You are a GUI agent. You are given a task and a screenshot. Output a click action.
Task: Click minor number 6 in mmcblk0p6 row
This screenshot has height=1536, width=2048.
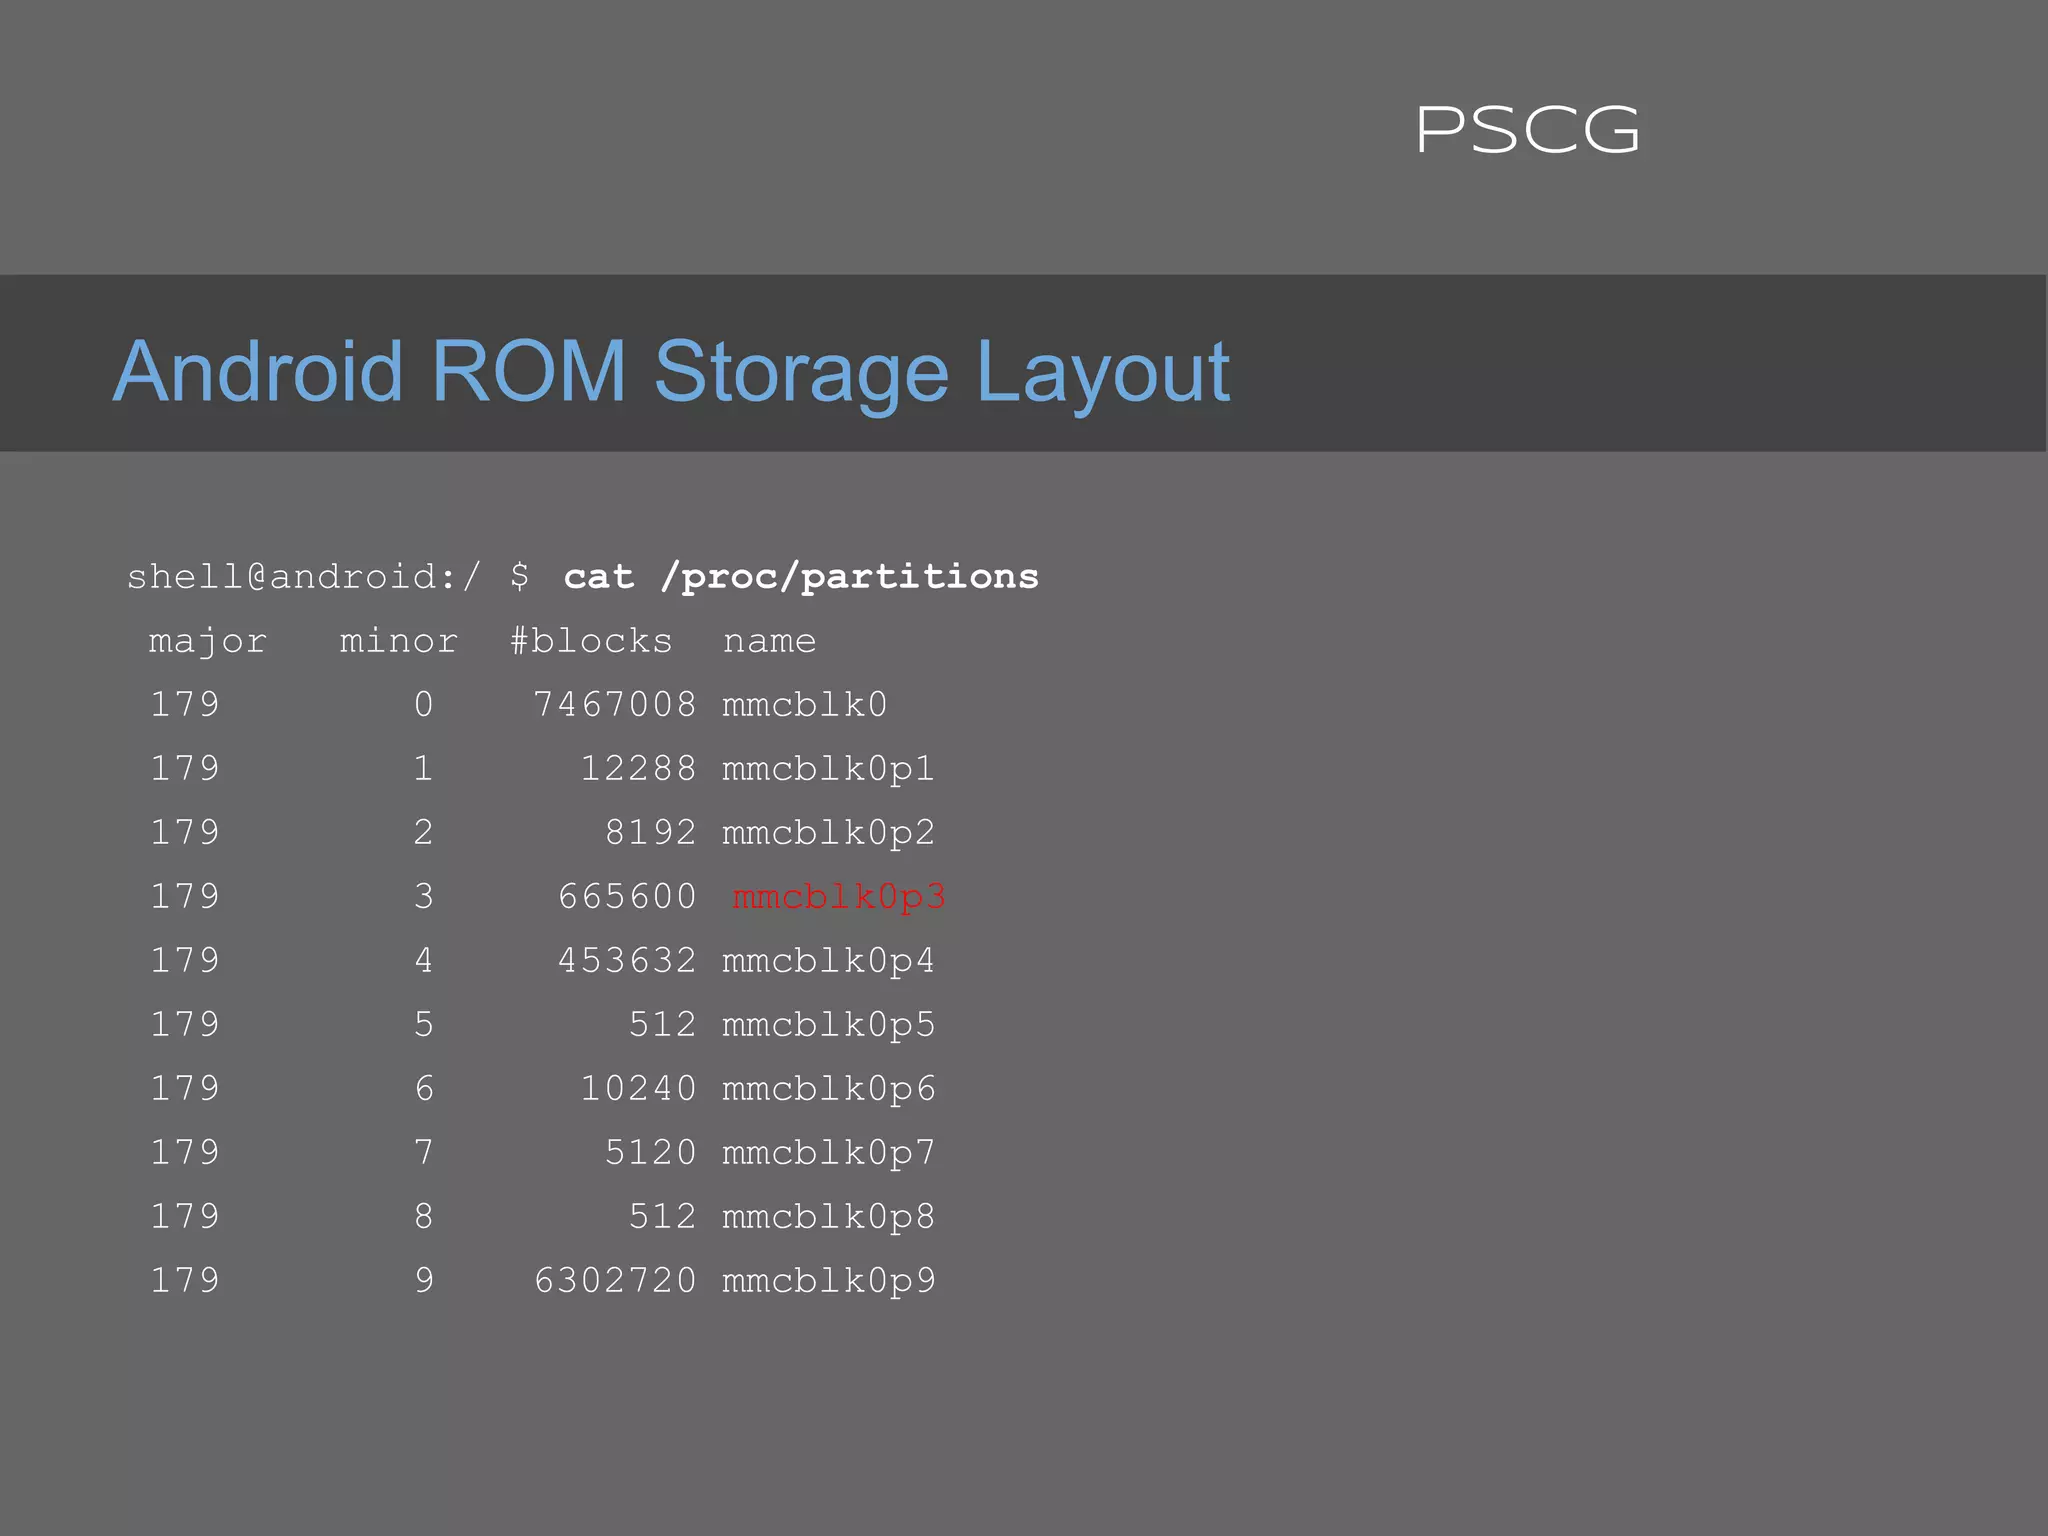424,1088
